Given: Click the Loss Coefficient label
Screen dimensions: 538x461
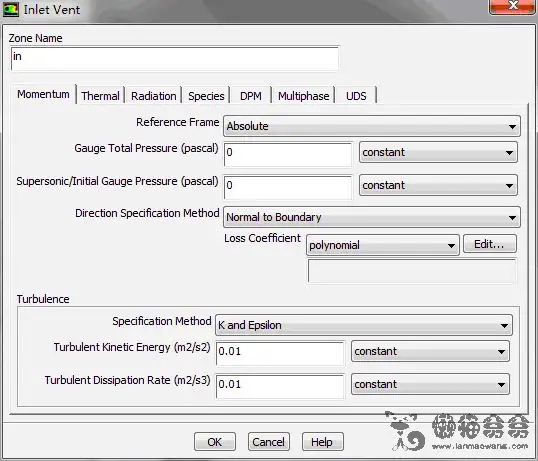Looking at the screenshot, I should coord(262,238).
